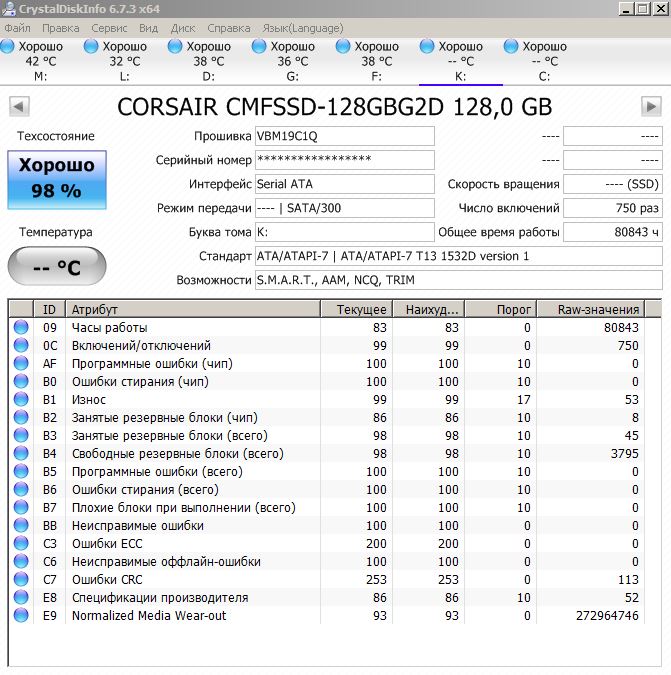Click the Хорошо 98 % health status button

[57, 180]
